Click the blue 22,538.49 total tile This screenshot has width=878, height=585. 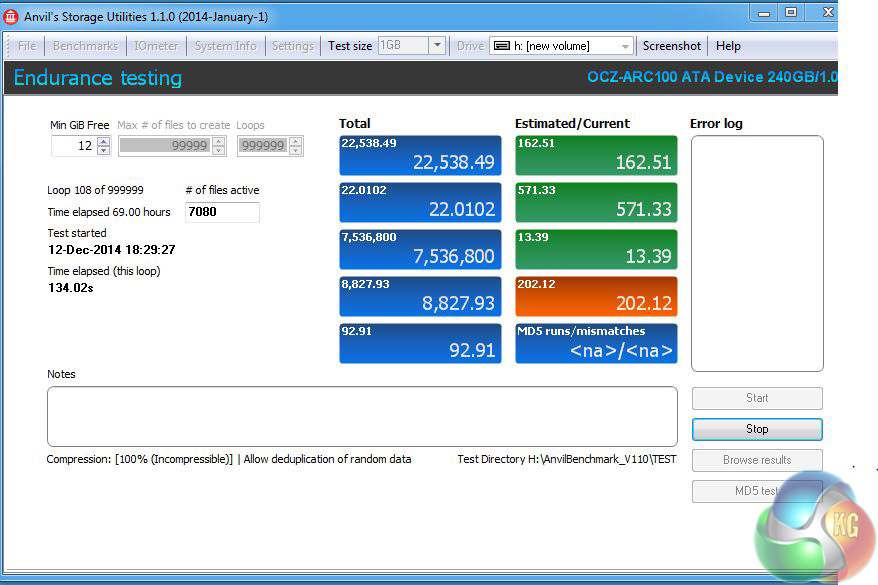[x=420, y=156]
